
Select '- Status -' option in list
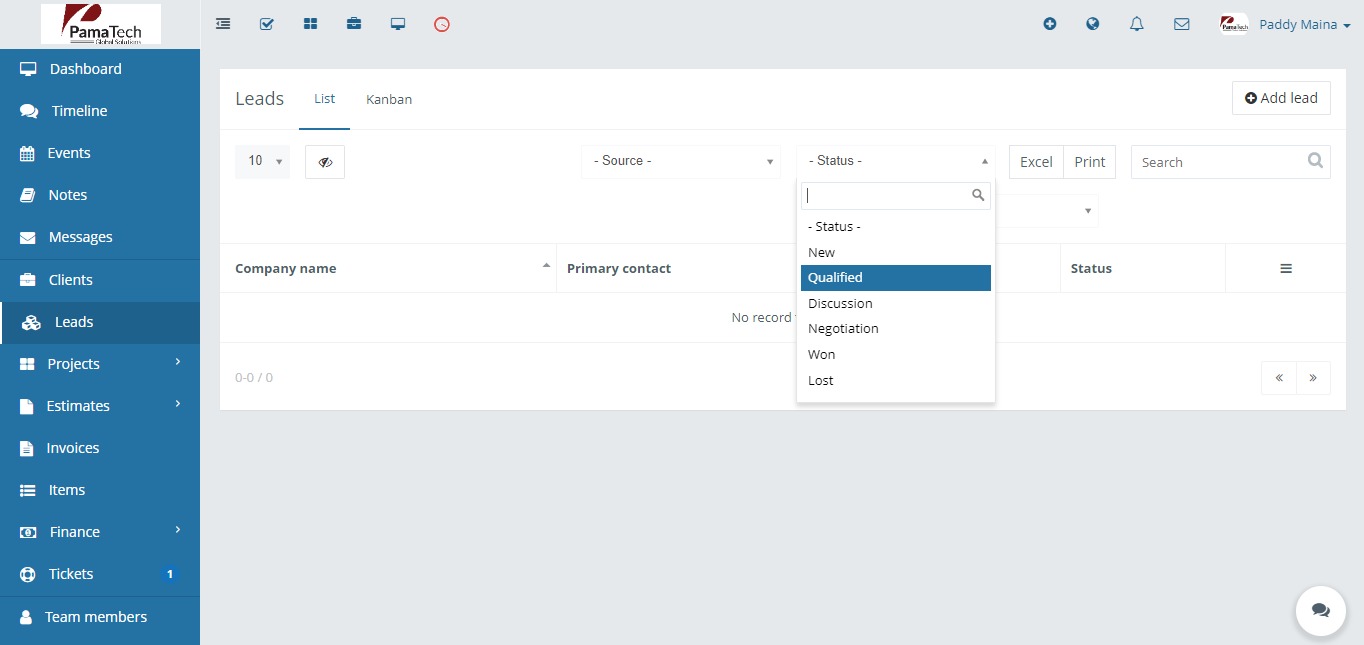tap(896, 227)
